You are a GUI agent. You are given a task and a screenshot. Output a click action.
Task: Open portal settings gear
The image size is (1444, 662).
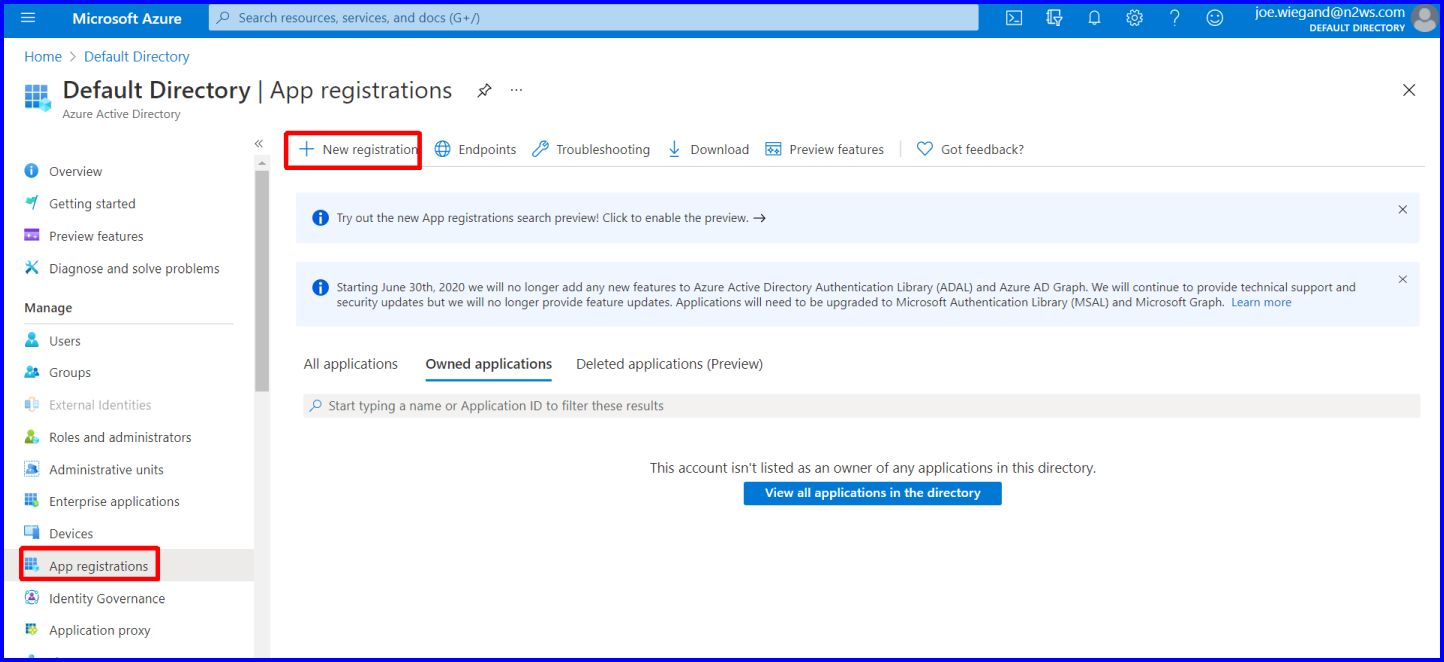point(1134,18)
